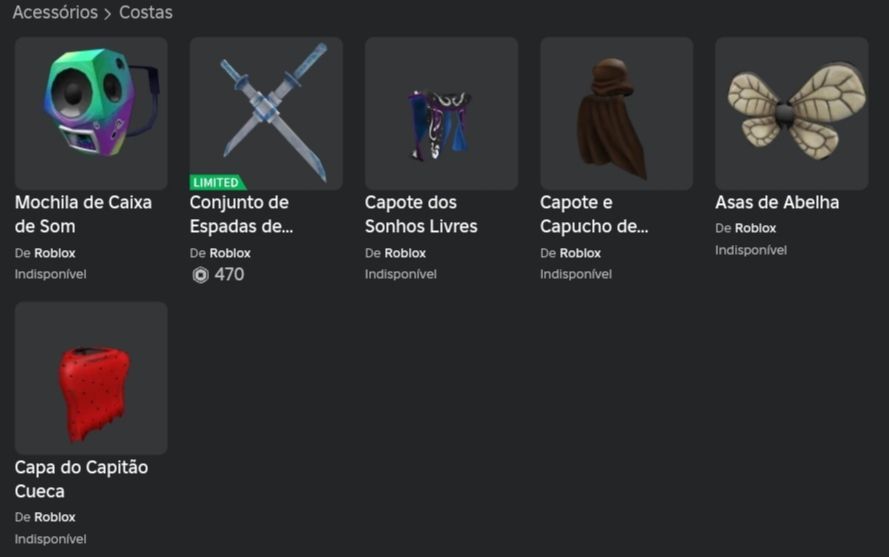Click Indisponível under Capote e Capucho
The height and width of the screenshot is (557, 889).
[575, 274]
